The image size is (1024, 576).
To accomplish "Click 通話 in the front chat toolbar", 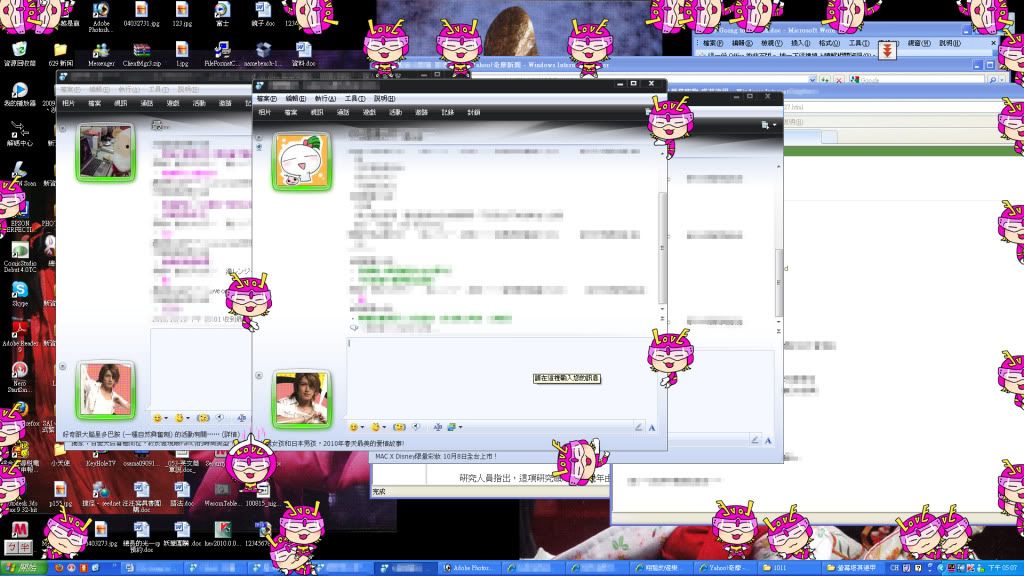I will pyautogui.click(x=343, y=112).
